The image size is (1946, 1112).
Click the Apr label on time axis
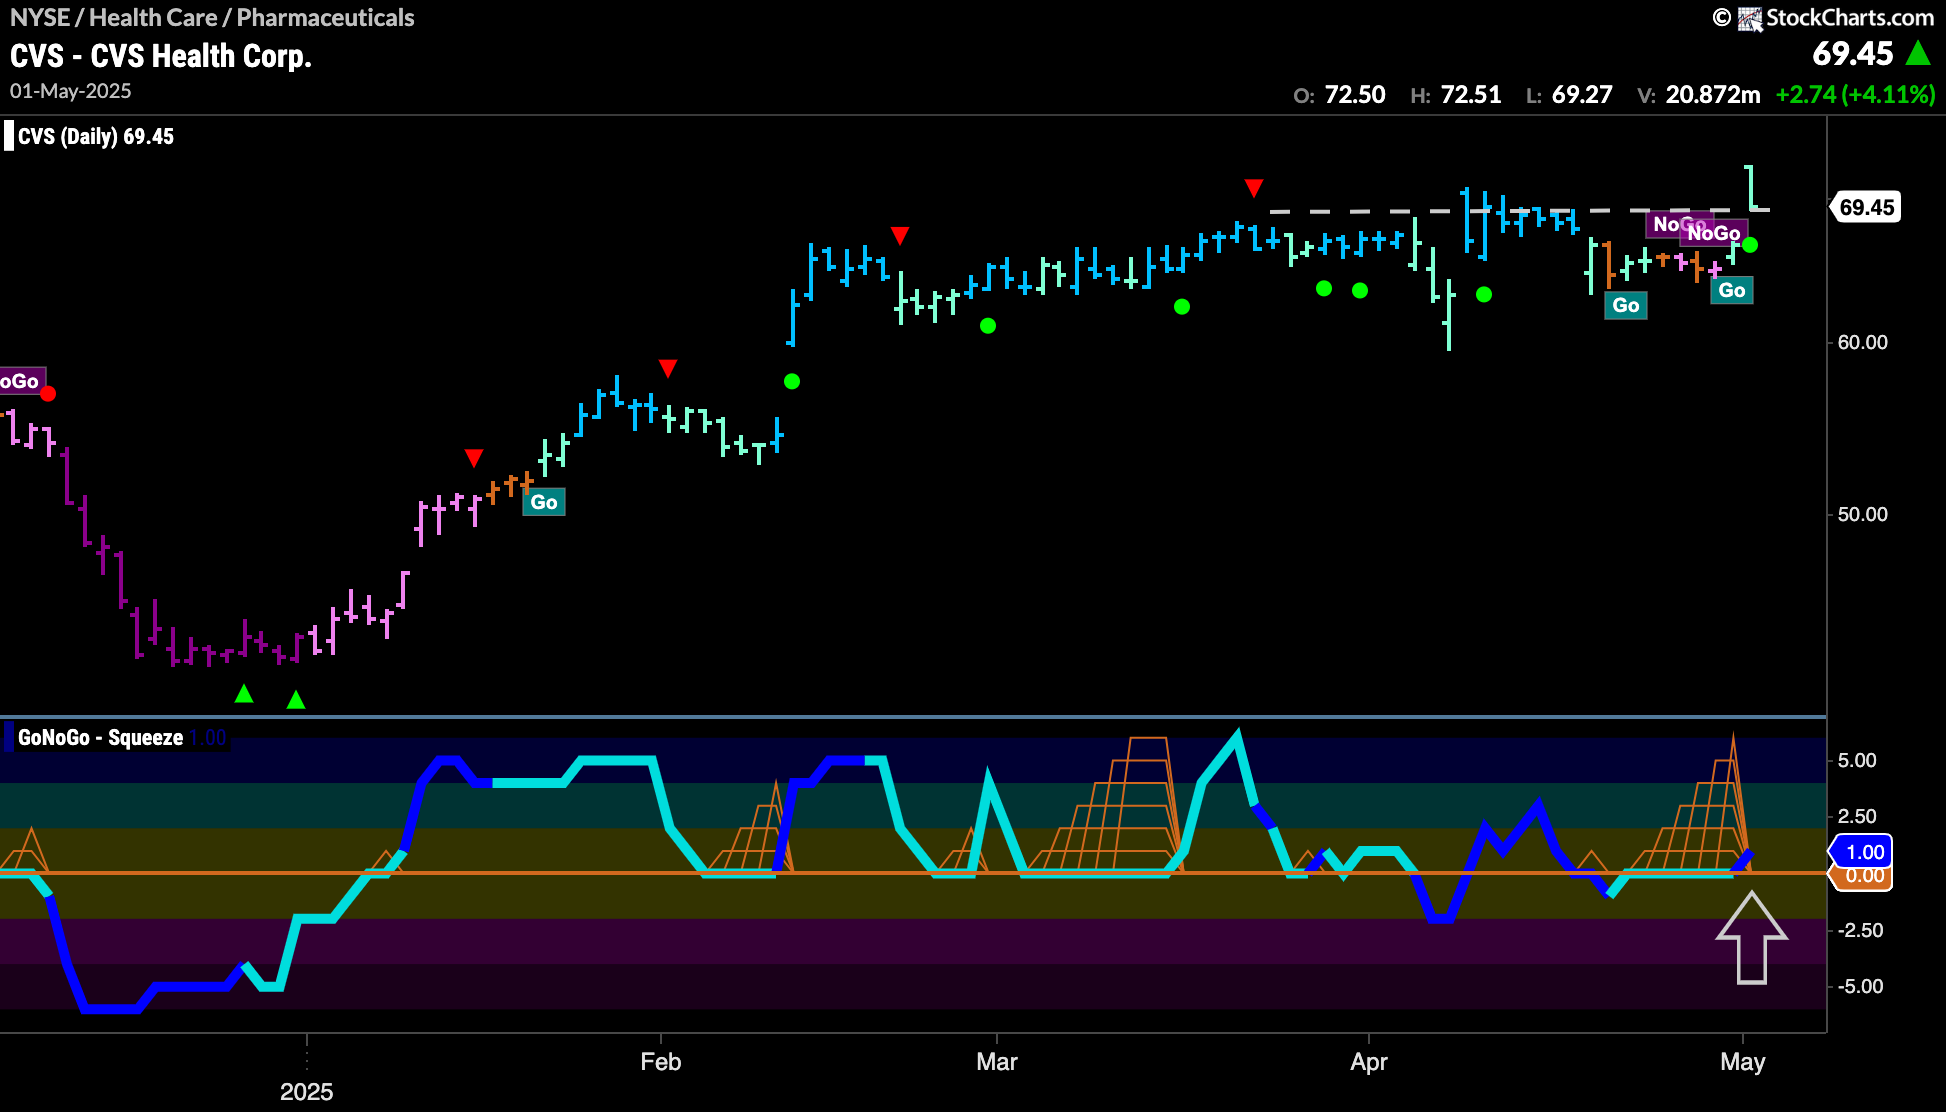click(1369, 1061)
